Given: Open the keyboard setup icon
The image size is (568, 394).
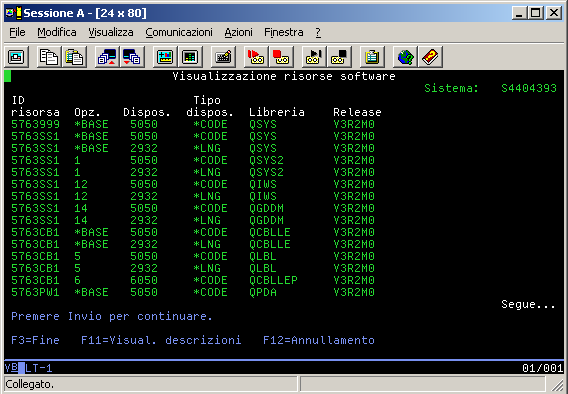Looking at the screenshot, I should [x=224, y=57].
